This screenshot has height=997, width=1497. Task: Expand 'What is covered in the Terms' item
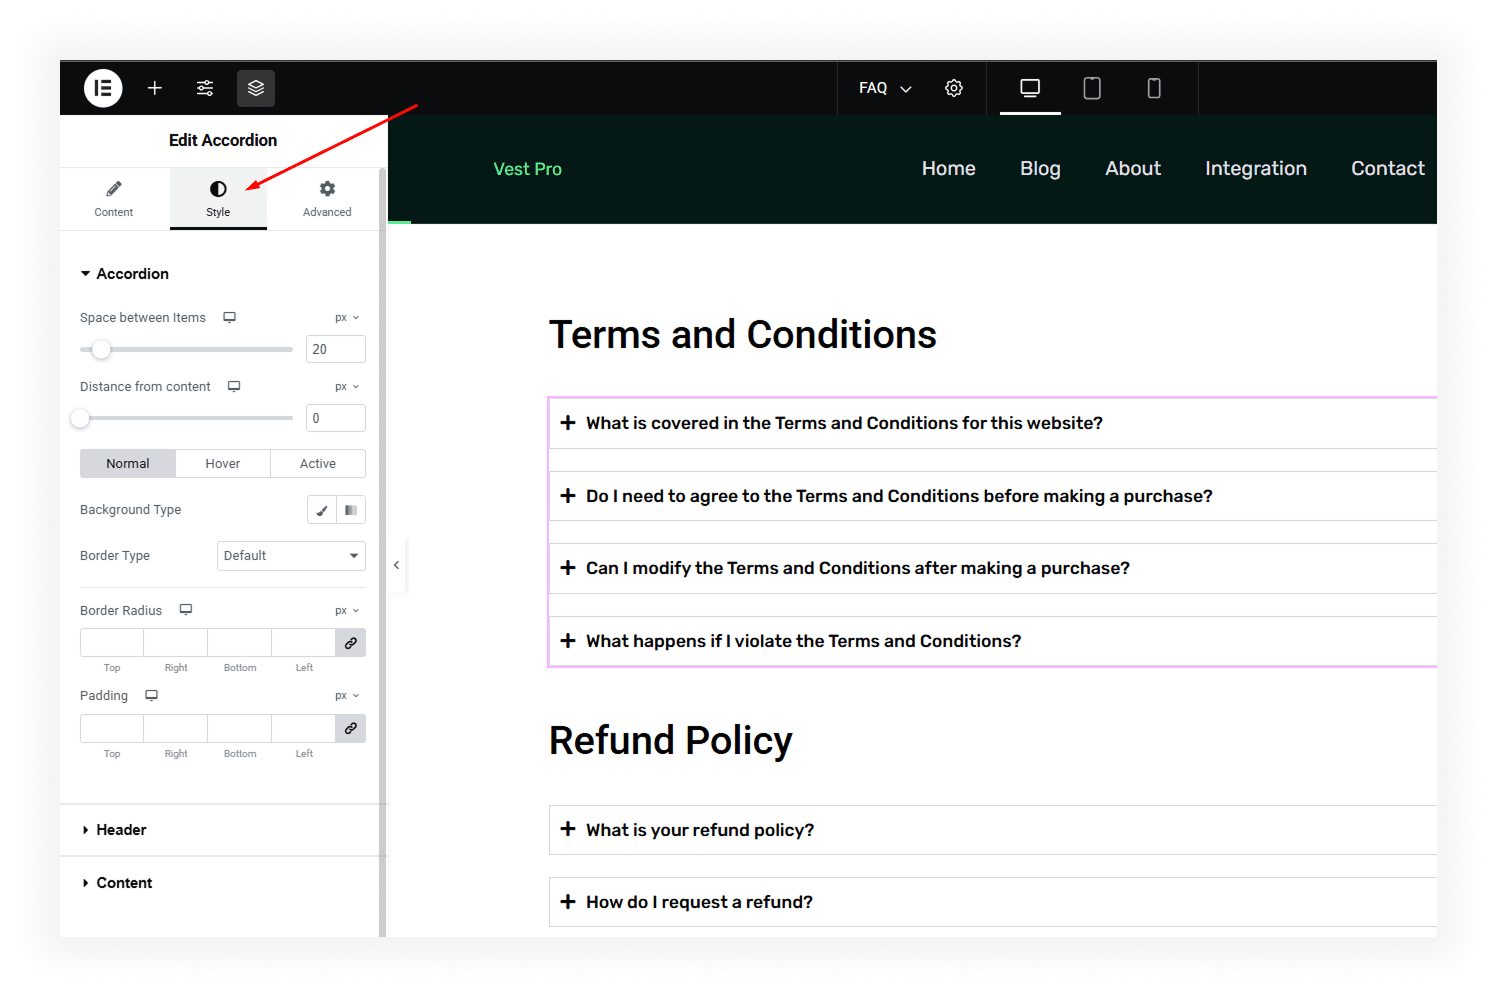coord(993,423)
